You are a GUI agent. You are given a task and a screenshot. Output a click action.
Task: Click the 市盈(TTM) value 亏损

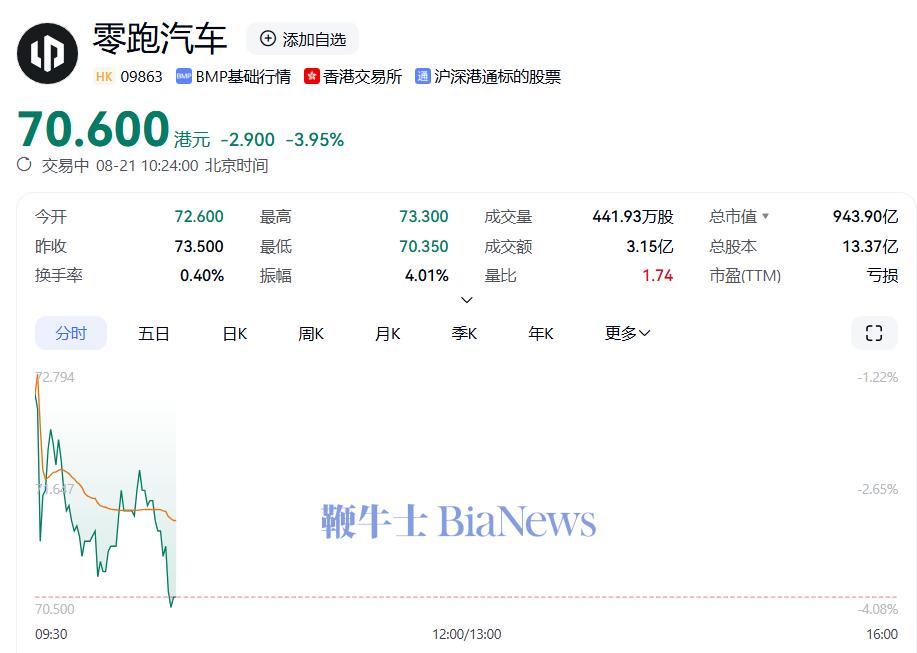[882, 275]
